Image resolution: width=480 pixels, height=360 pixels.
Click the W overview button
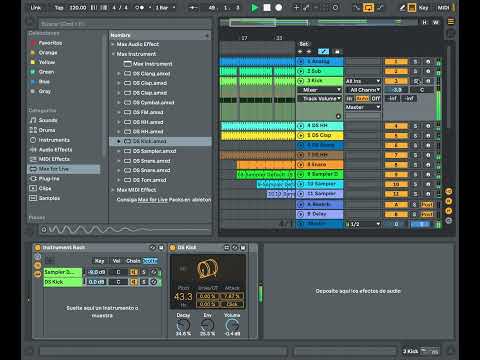coord(436,22)
